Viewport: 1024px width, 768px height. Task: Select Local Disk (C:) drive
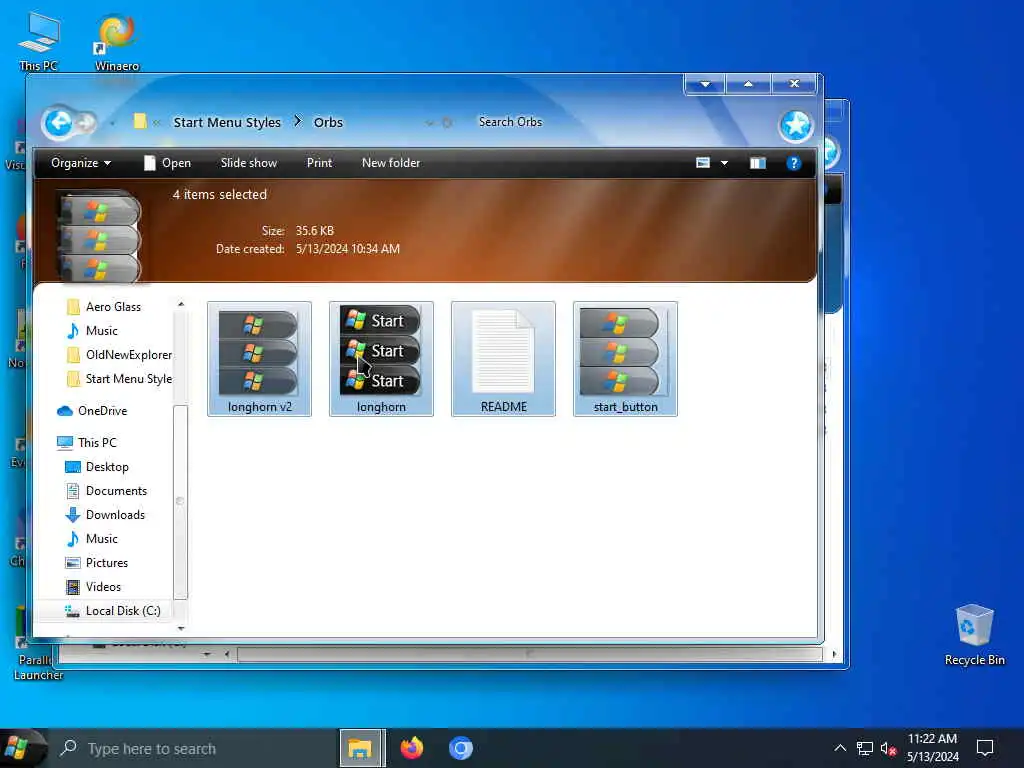(112, 611)
